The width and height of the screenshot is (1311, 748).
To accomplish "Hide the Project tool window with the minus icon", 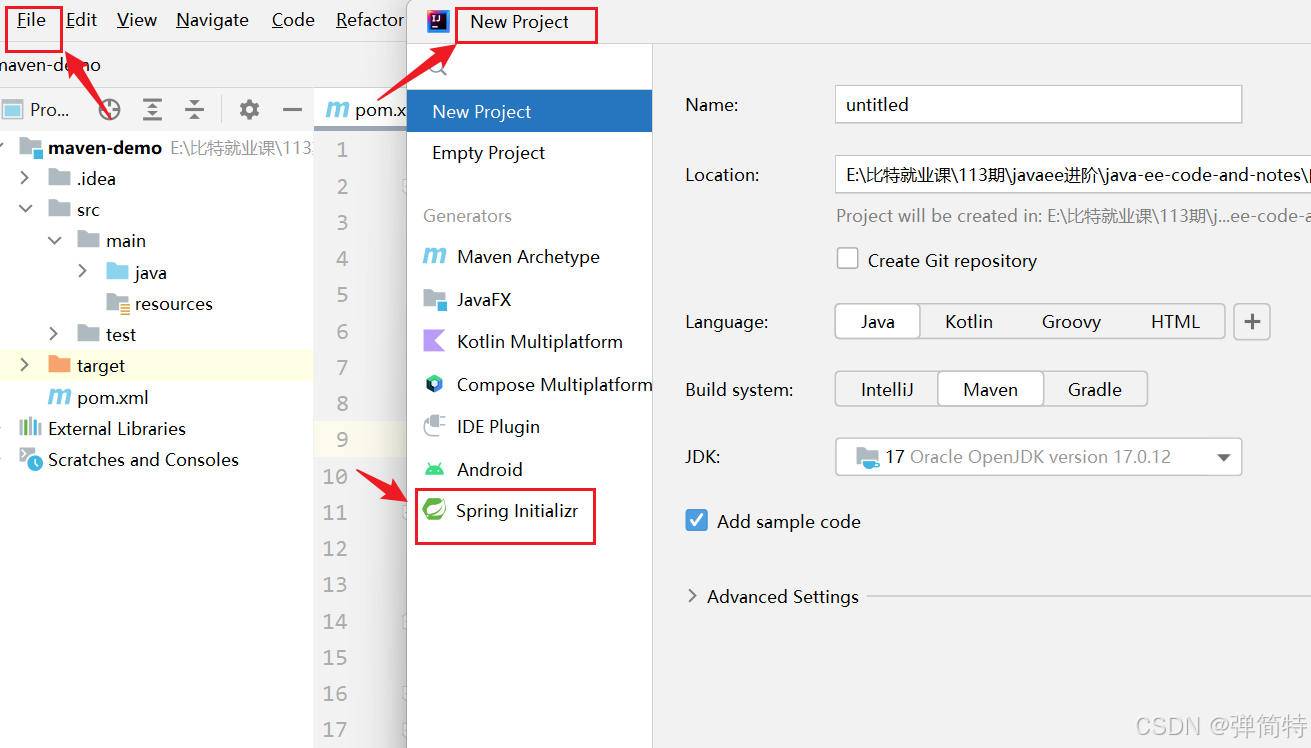I will [292, 109].
